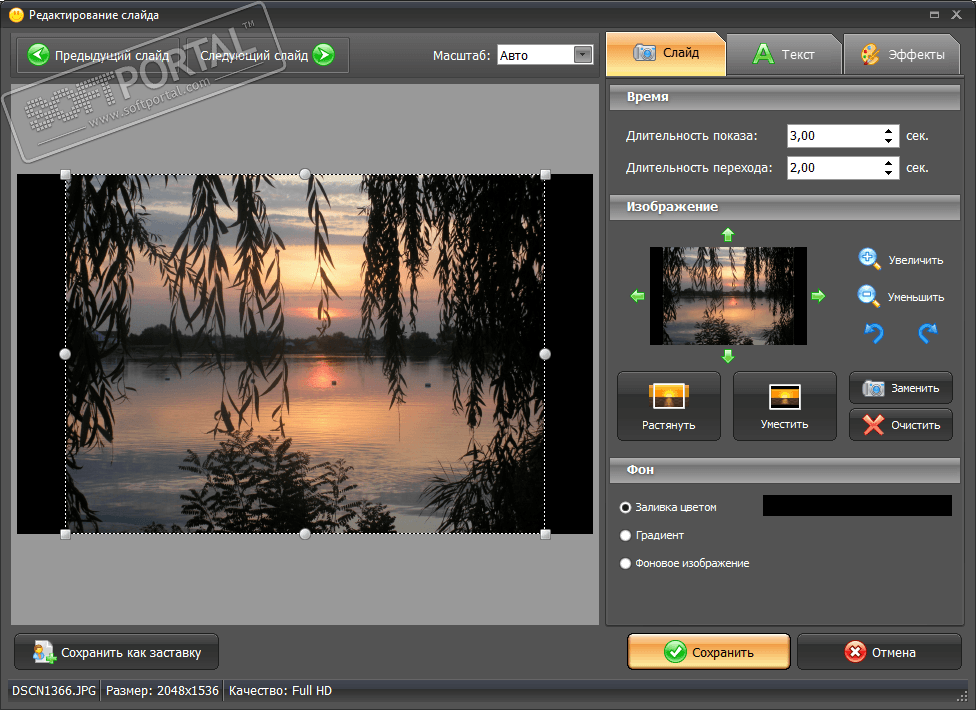Image resolution: width=976 pixels, height=710 pixels.
Task: Click the Изображение section header
Action: click(x=784, y=207)
